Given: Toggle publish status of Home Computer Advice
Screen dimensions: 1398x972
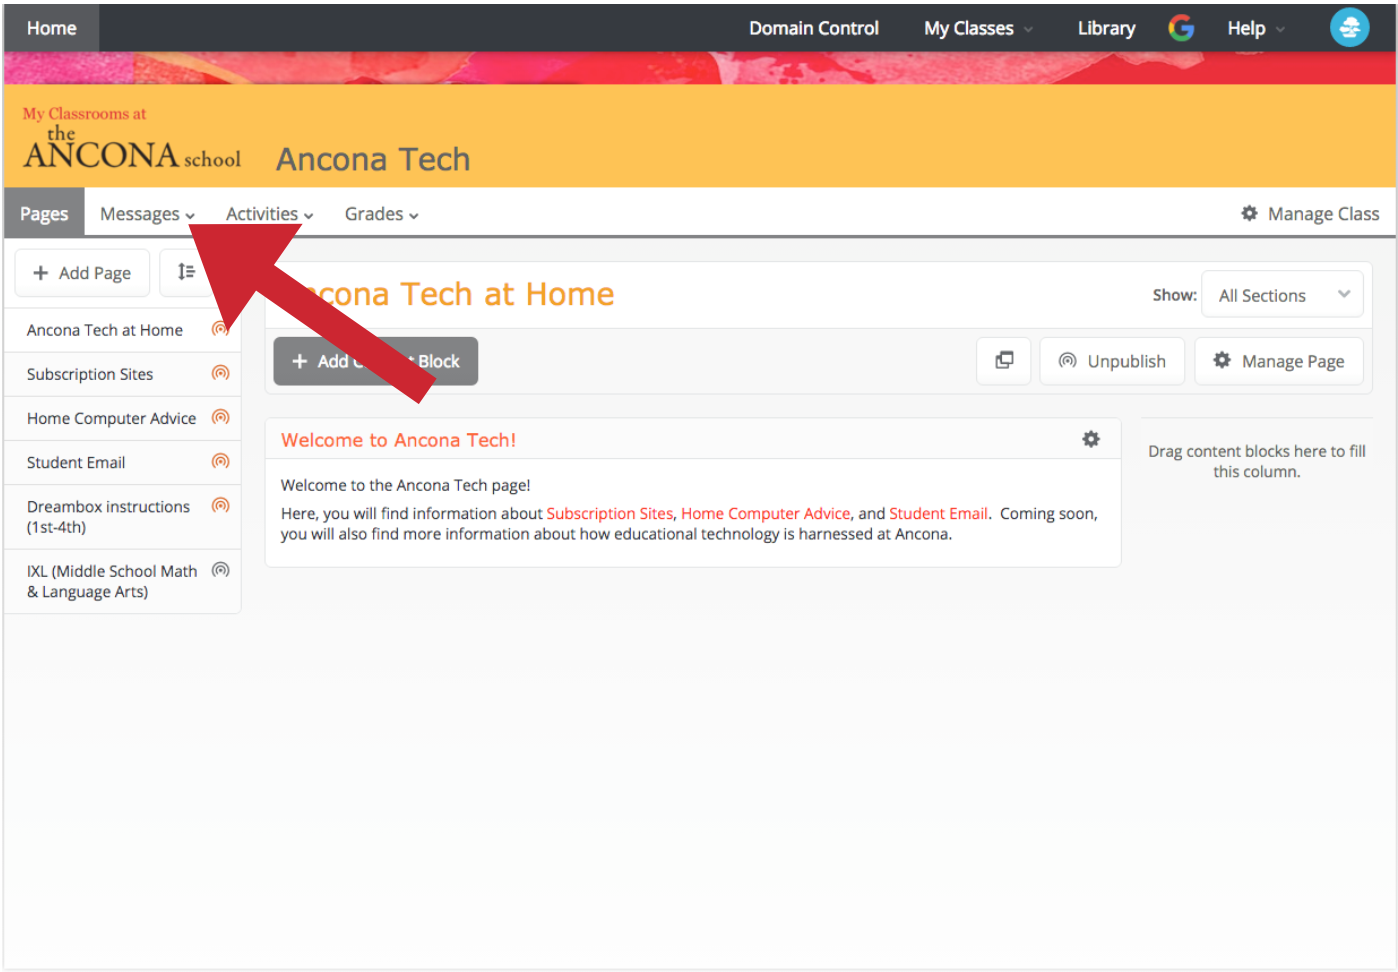Looking at the screenshot, I should 221,417.
